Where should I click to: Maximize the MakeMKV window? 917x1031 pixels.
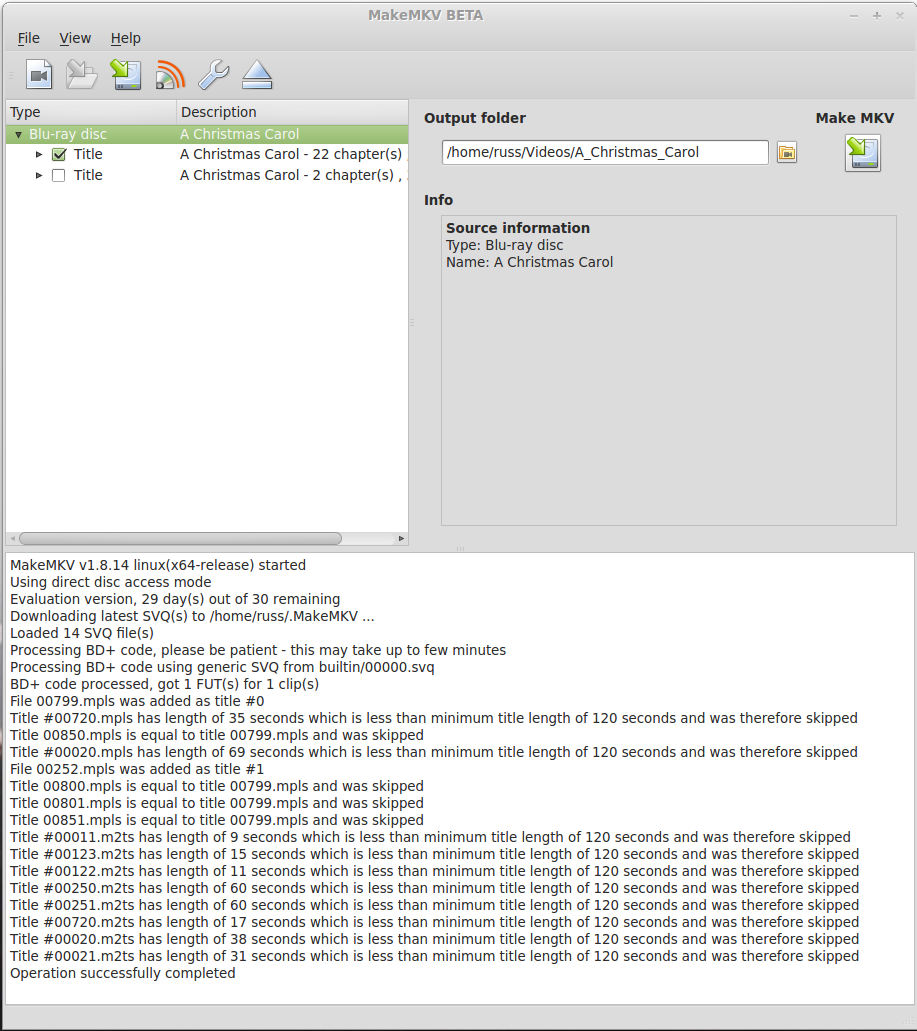tap(877, 16)
